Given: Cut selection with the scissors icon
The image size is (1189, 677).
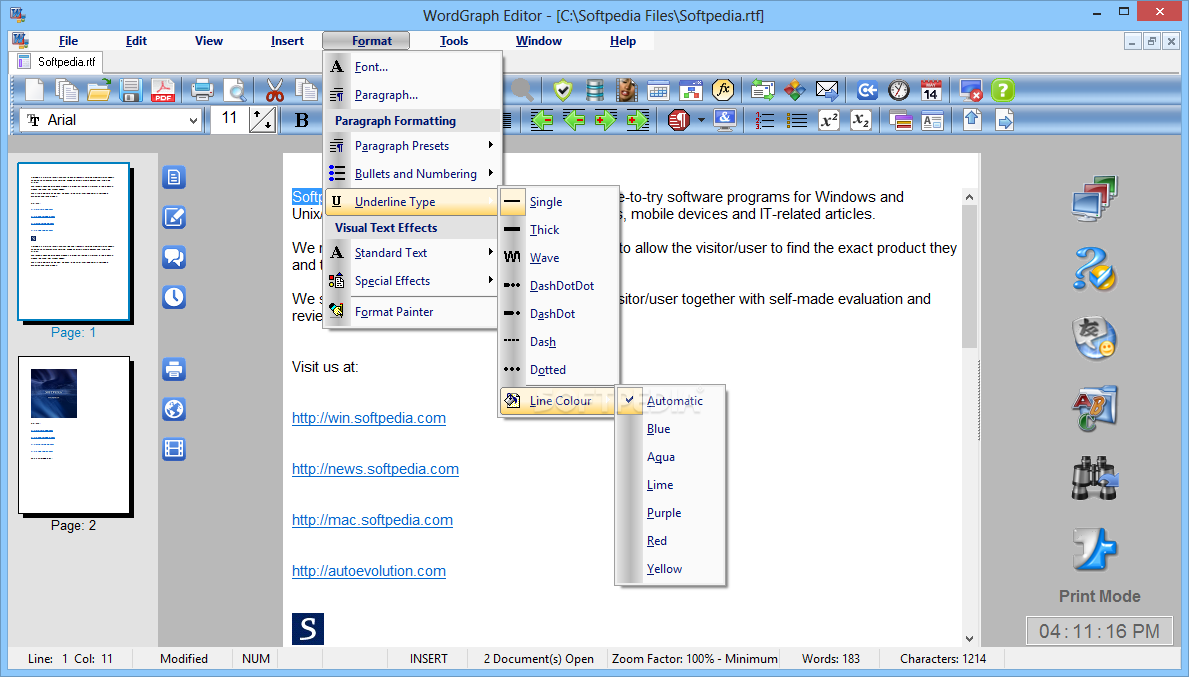Looking at the screenshot, I should 275,91.
